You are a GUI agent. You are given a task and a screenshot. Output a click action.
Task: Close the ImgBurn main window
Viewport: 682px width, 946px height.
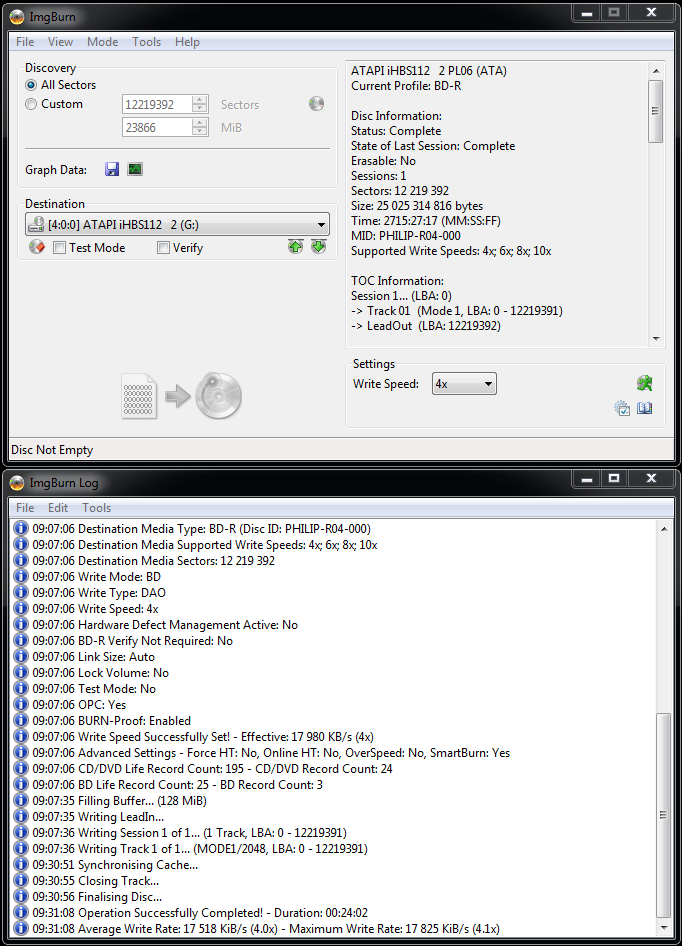[651, 13]
